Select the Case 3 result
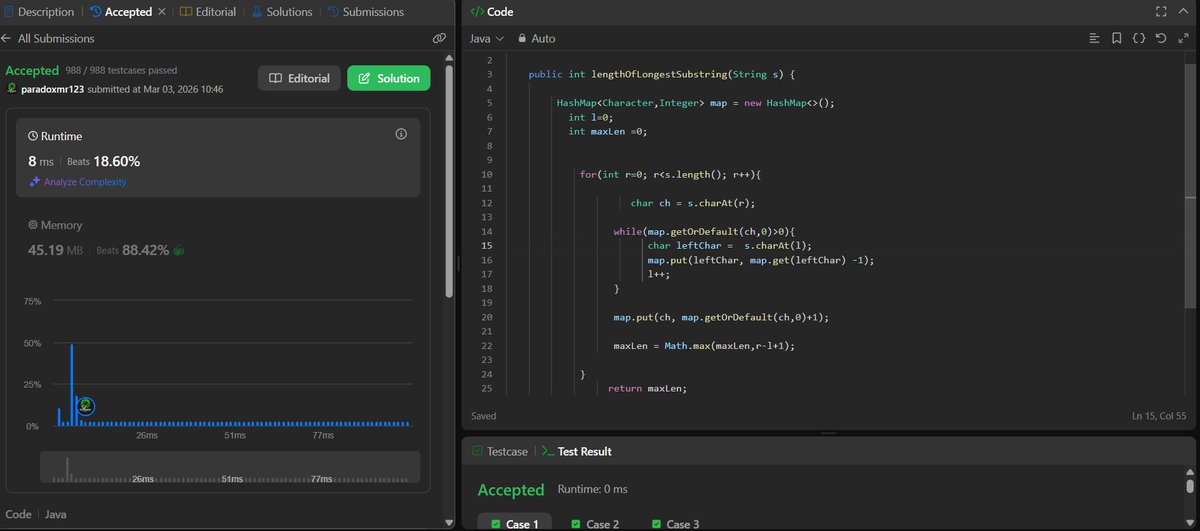This screenshot has height=531, width=1200. [x=675, y=524]
